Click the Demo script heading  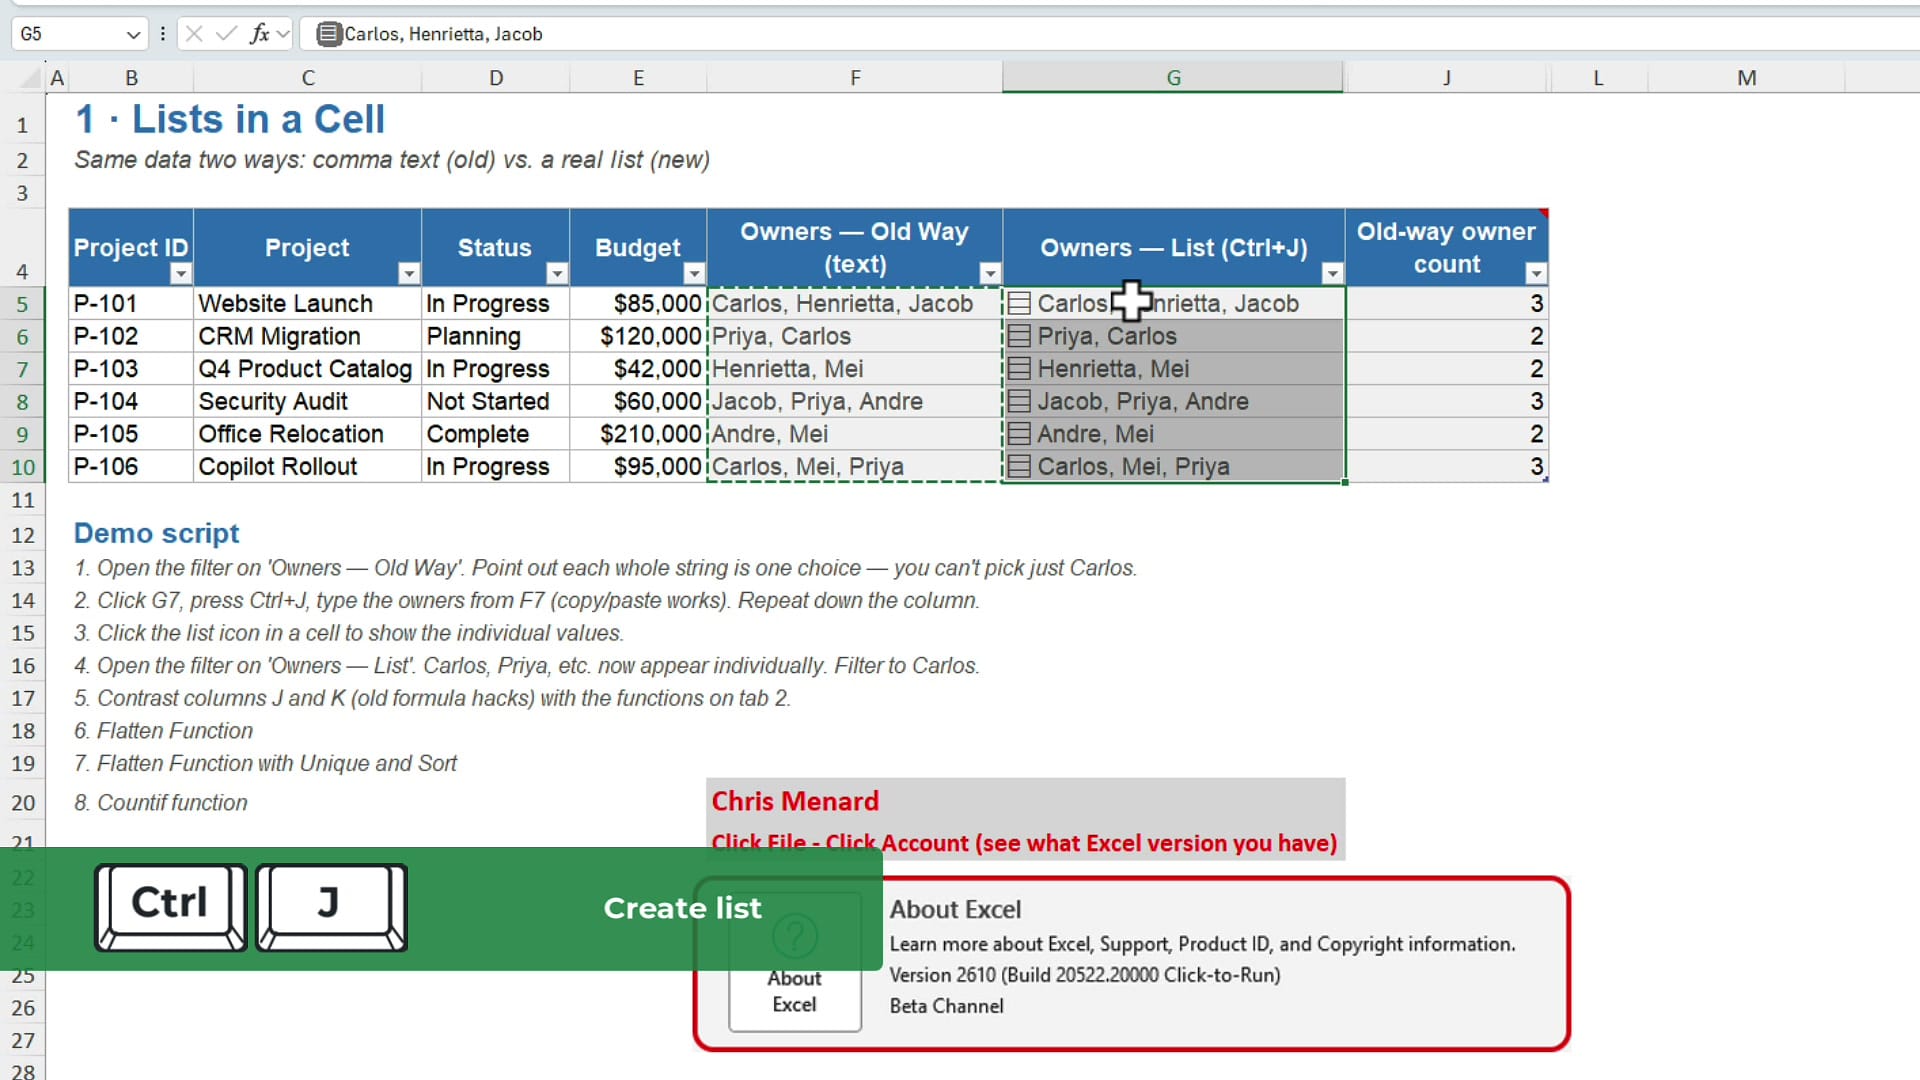[x=156, y=533]
